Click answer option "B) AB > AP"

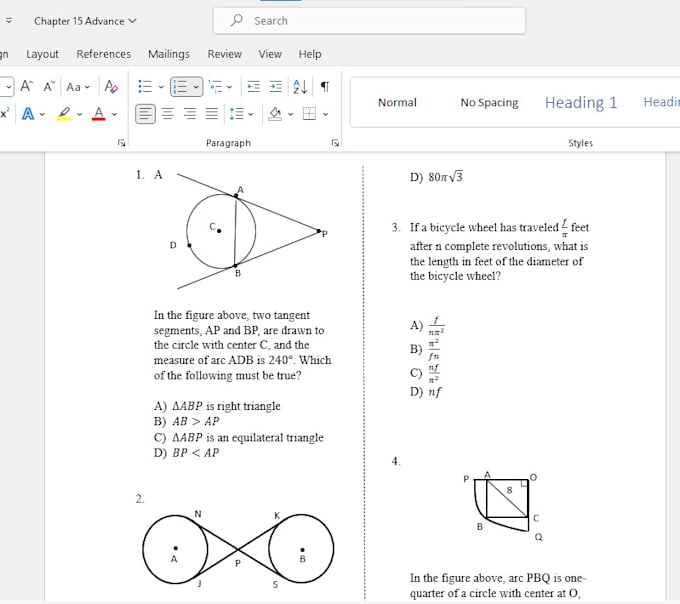tap(186, 421)
